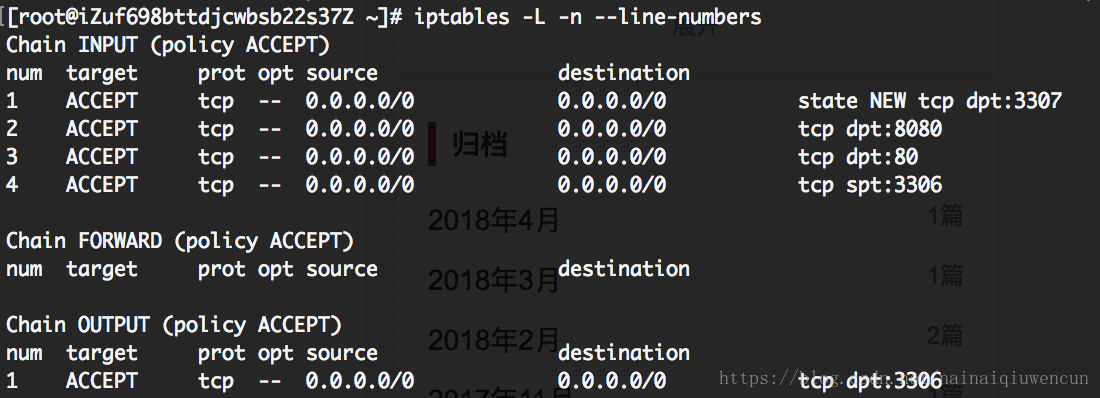Open the 2018年4月 archive link in background page
This screenshot has width=1100, height=398.
[494, 220]
